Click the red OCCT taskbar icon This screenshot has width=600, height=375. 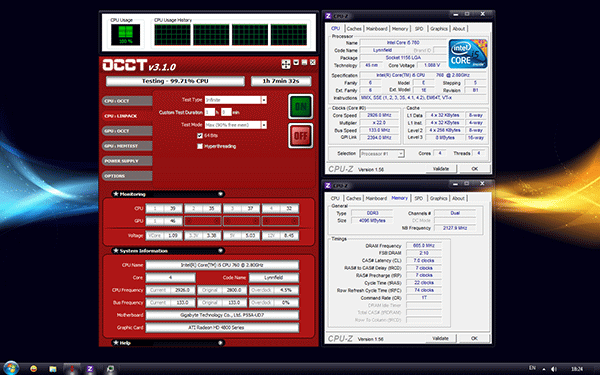point(72,369)
